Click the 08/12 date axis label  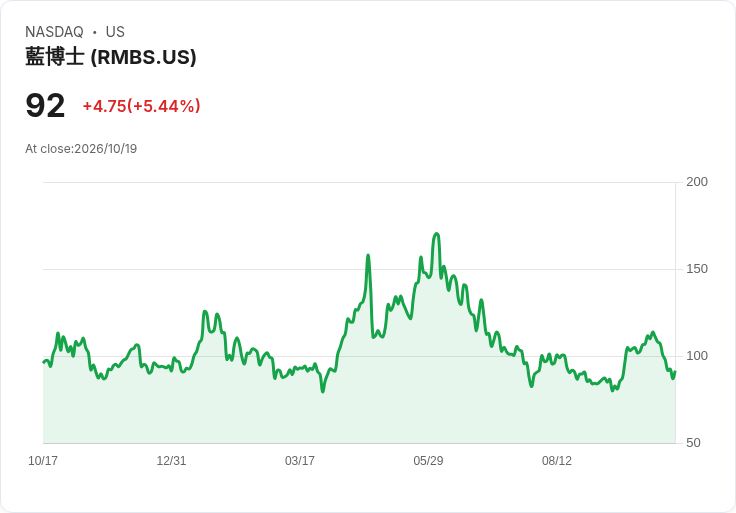coord(557,460)
